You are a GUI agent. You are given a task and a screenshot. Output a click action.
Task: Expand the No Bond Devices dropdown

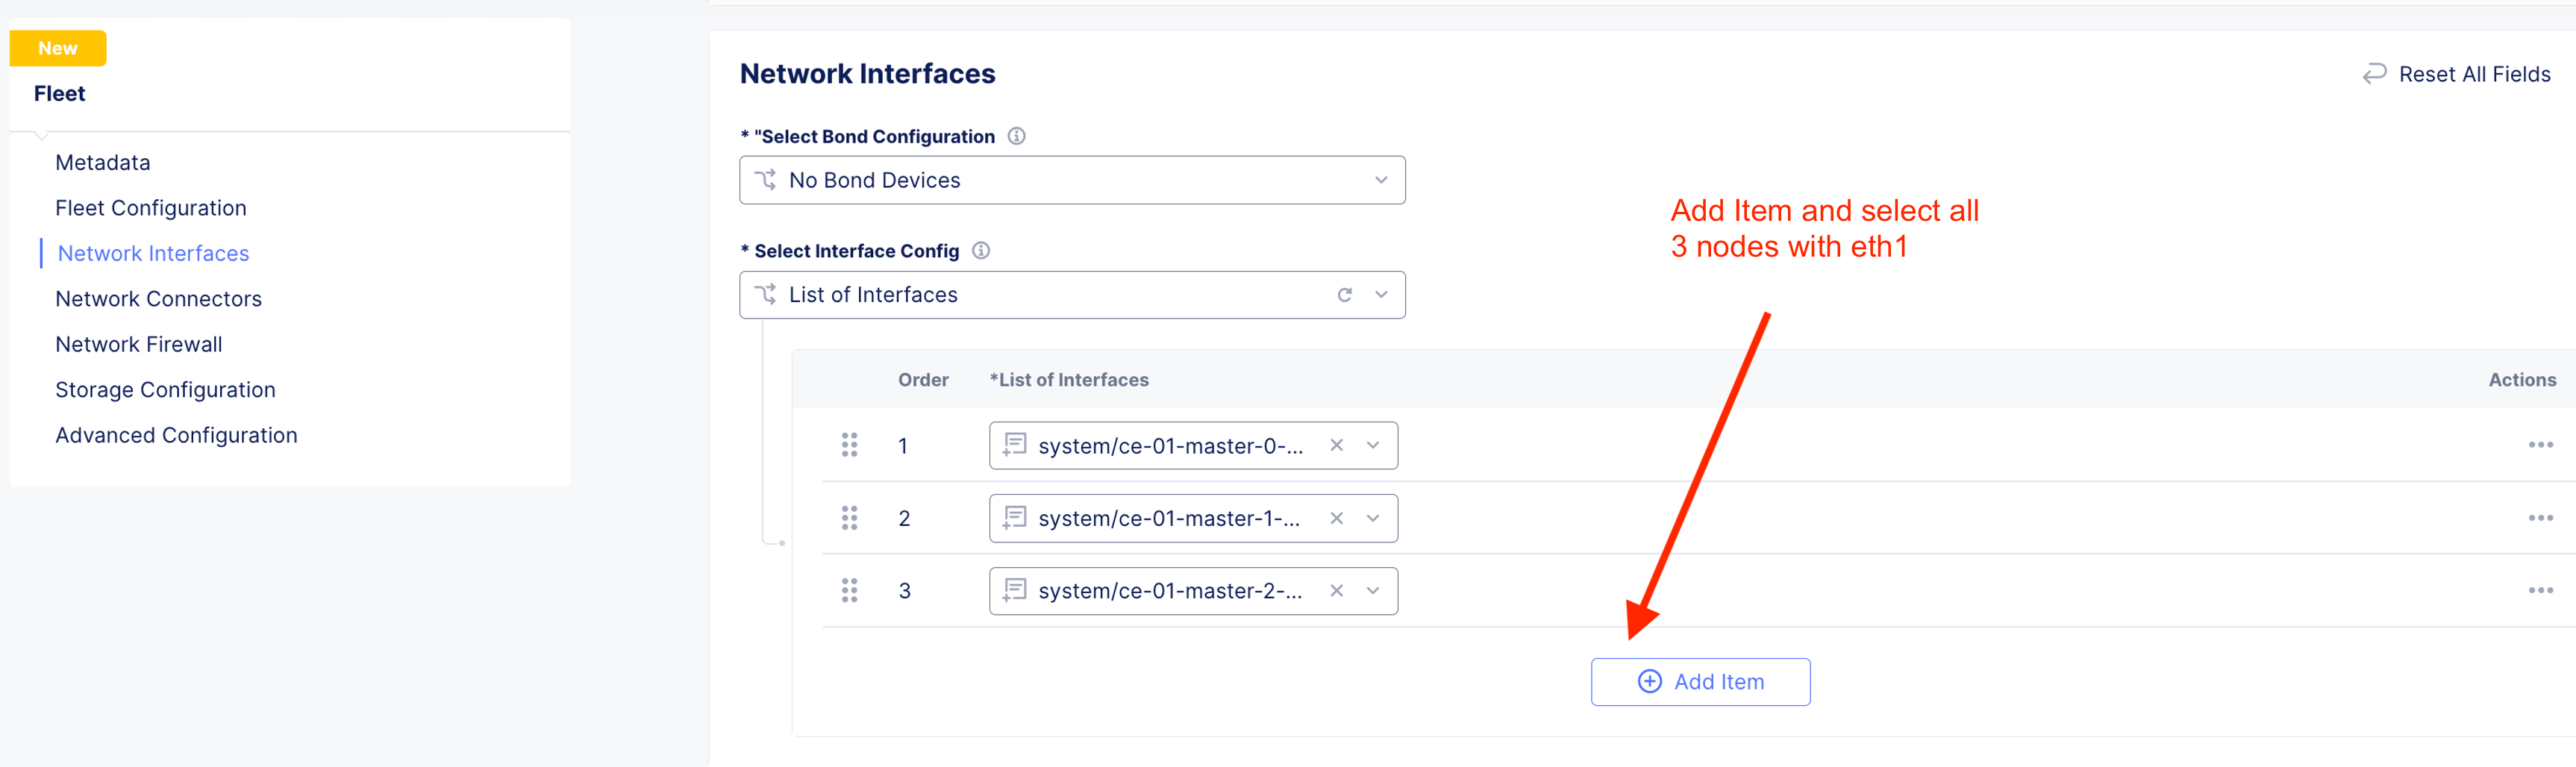(1380, 180)
